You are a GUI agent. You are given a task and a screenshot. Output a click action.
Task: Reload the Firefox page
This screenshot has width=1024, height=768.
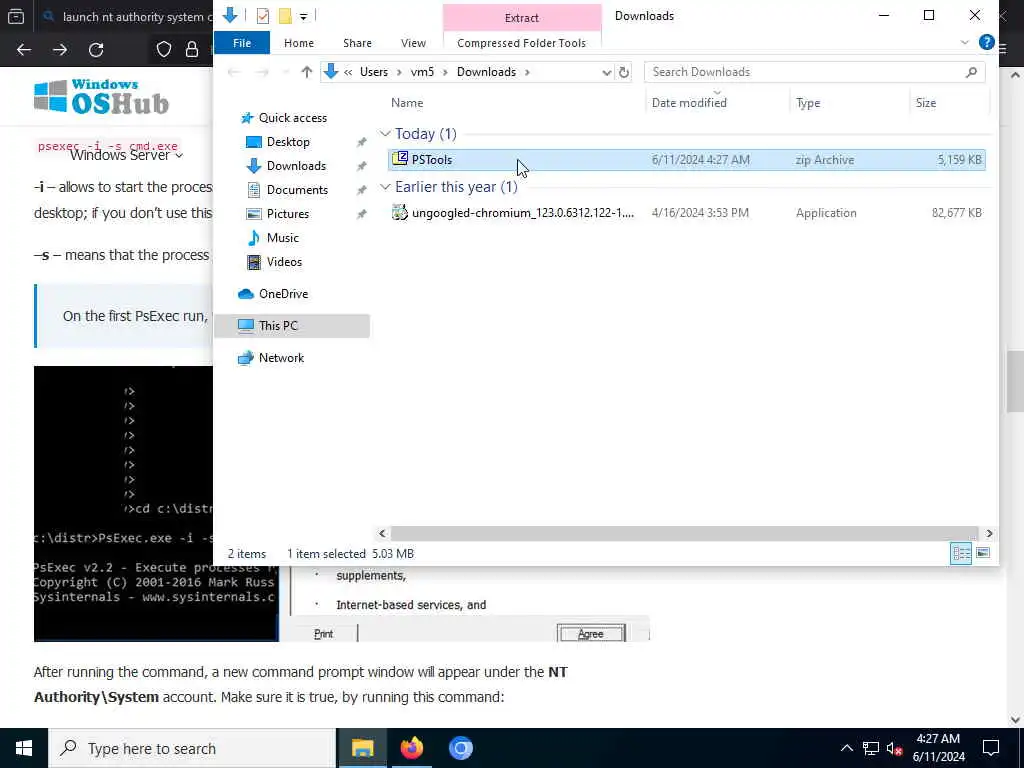[96, 50]
